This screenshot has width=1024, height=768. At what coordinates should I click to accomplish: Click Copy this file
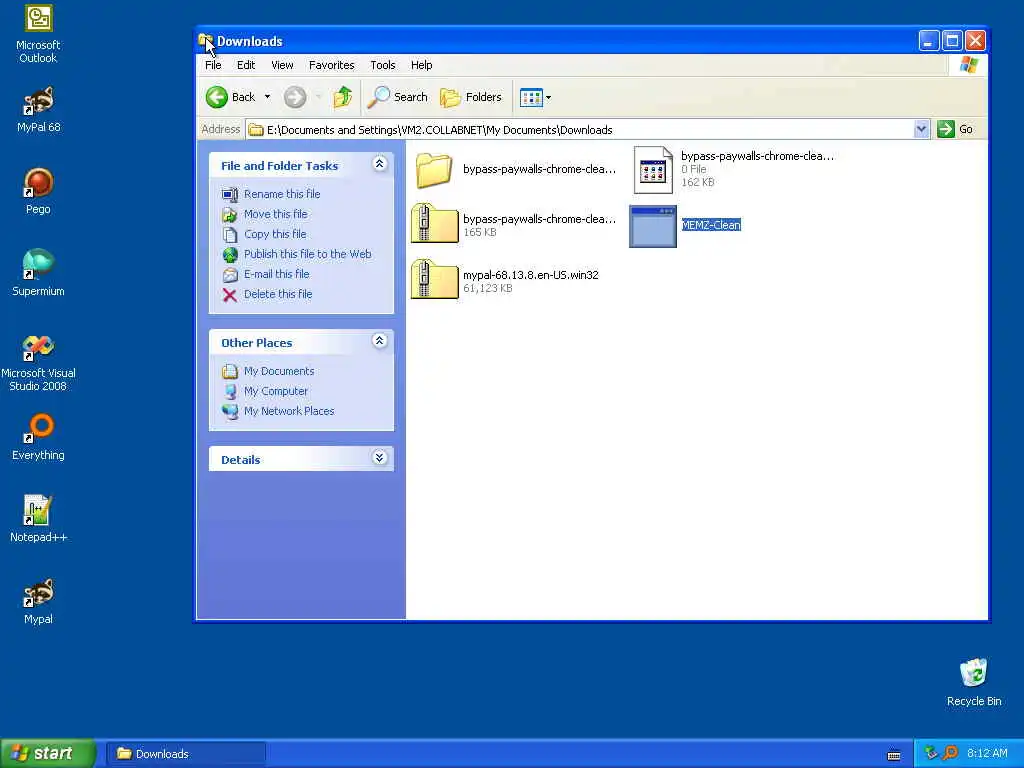point(274,234)
